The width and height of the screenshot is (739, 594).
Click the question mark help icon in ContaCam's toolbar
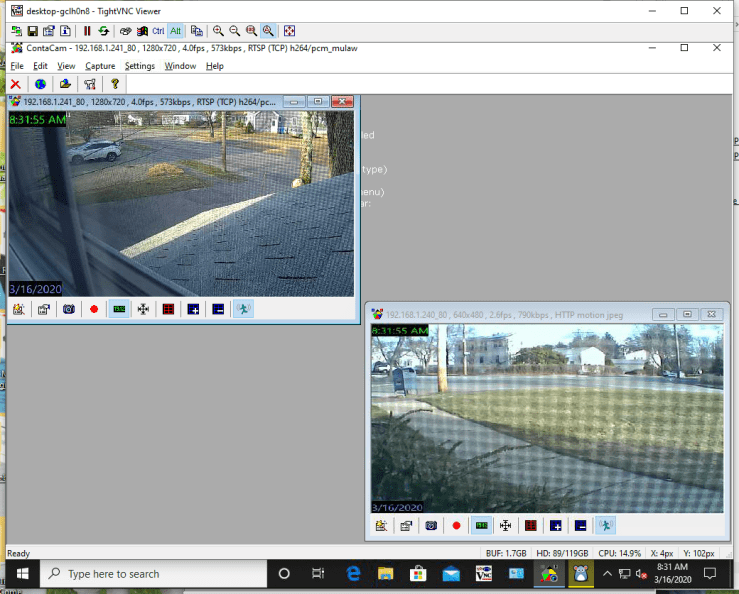click(x=115, y=85)
